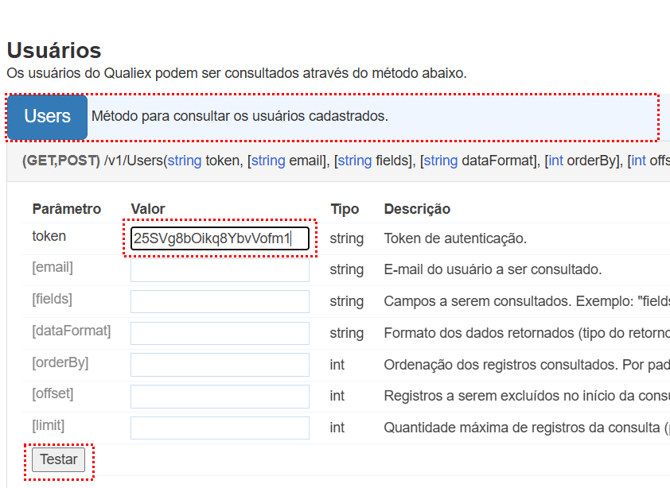
Task: Click the [email] value input box
Action: coord(219,270)
